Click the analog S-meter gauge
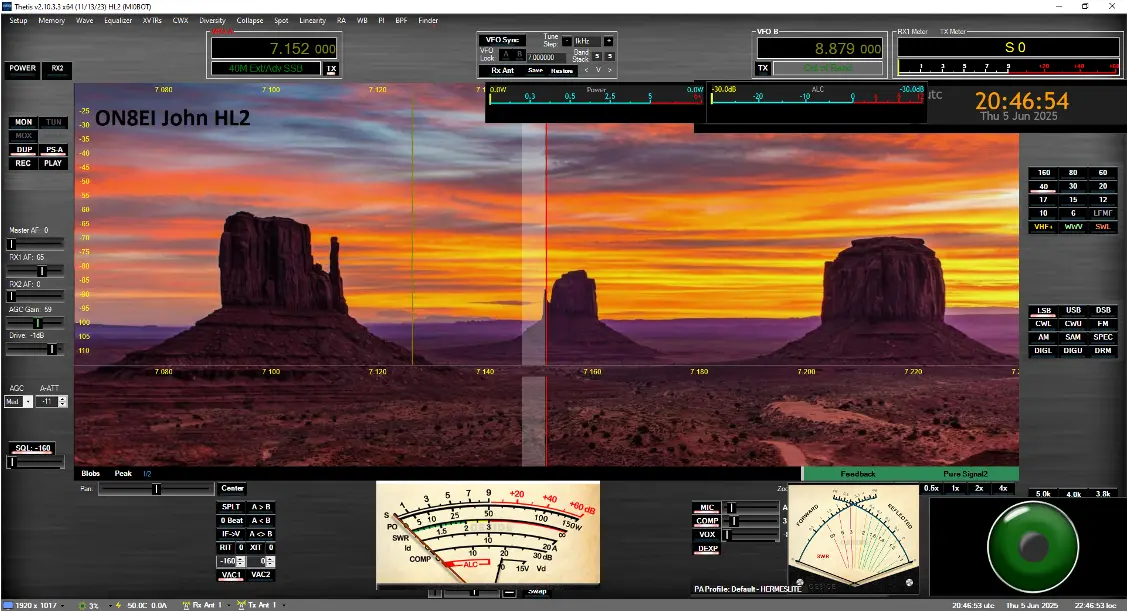The width and height of the screenshot is (1128, 612). 487,533
